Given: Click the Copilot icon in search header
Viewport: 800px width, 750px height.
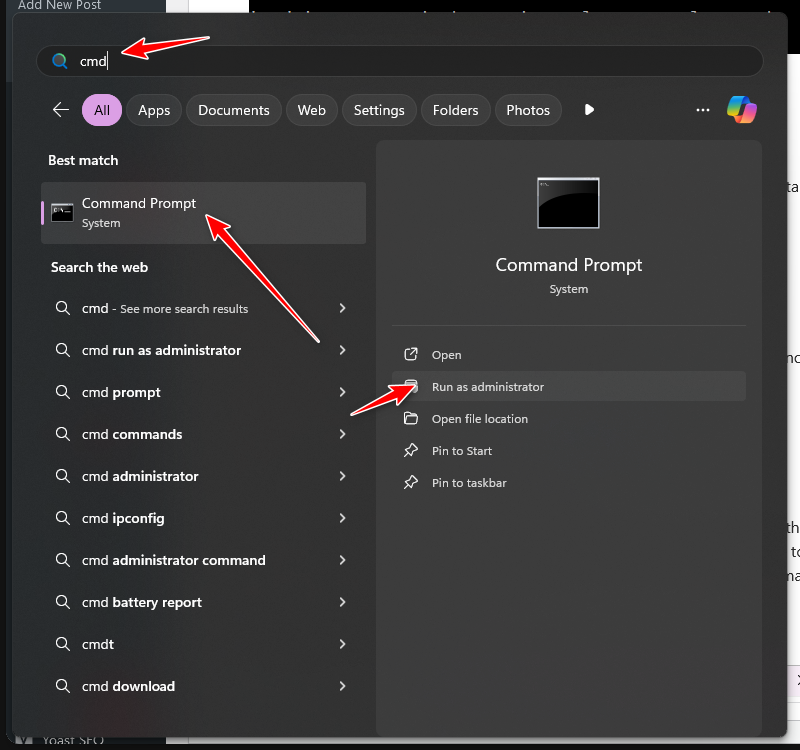Looking at the screenshot, I should [741, 110].
